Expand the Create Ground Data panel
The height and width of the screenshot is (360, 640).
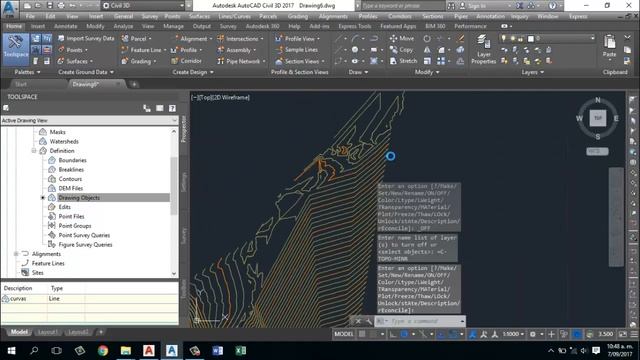coord(86,72)
